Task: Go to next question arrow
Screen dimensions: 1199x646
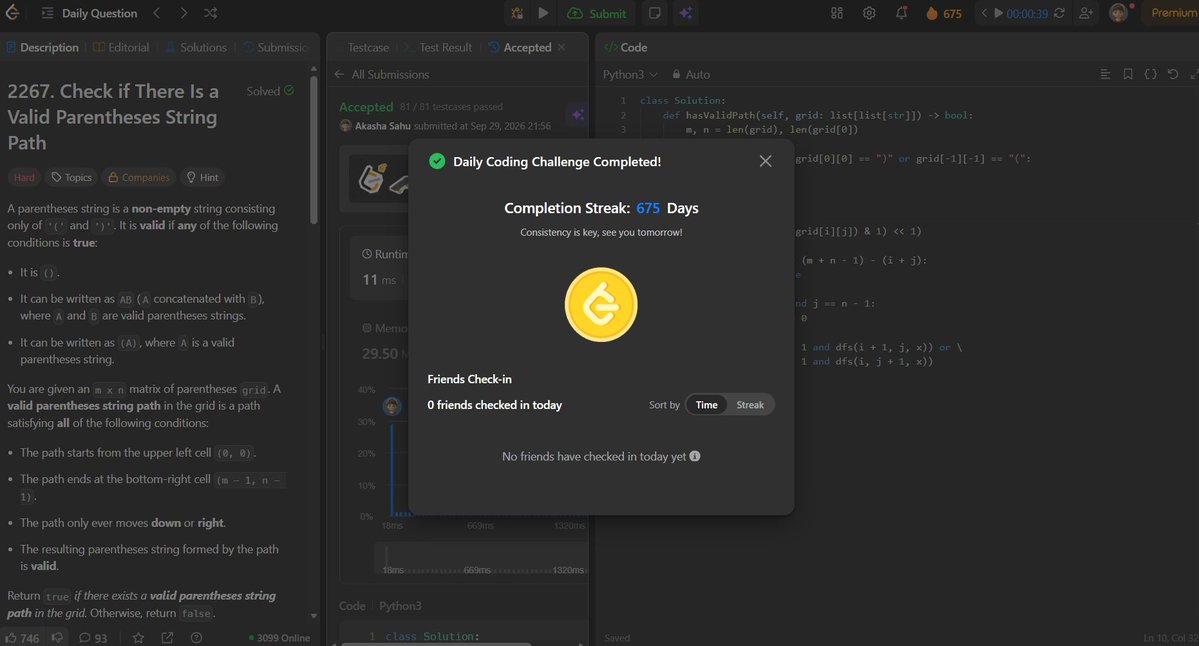Action: click(184, 13)
